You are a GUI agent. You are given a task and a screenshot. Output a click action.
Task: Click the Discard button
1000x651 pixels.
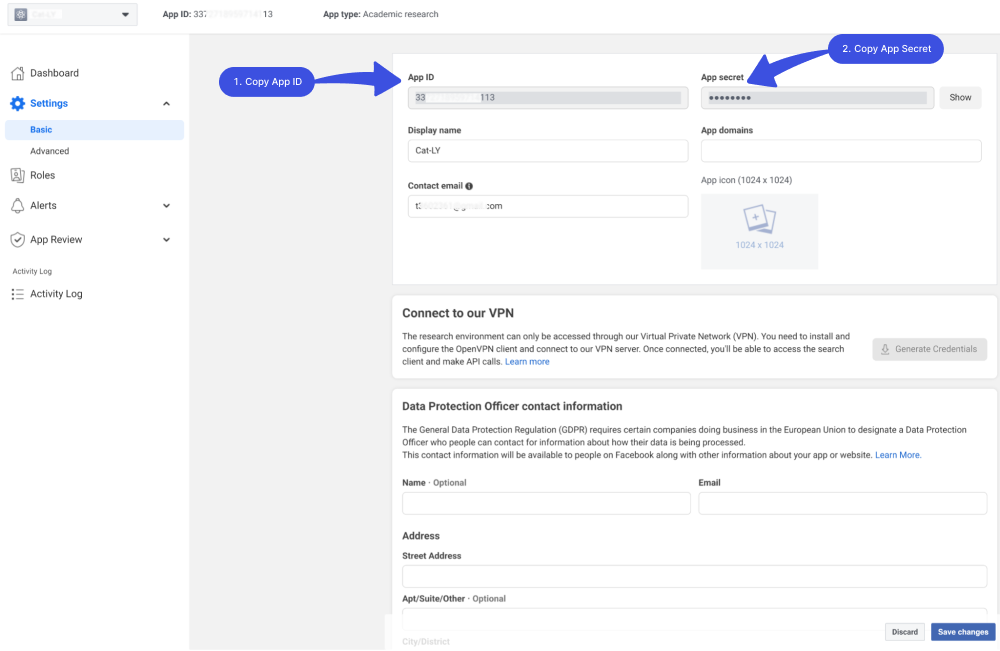[x=904, y=632]
